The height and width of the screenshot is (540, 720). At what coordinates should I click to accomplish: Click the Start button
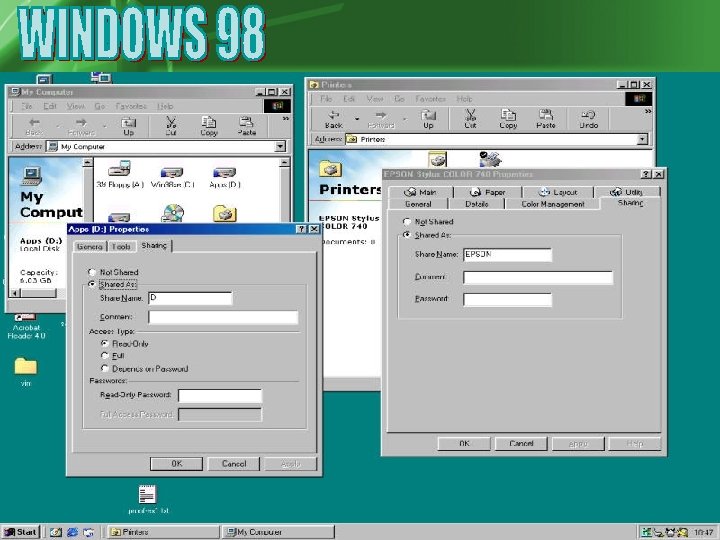20,532
